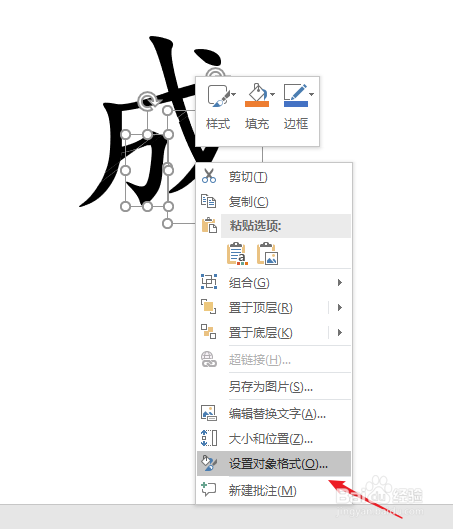Viewport: 453px width, 529px height.
Task: Expand the 填充 dropdown arrow
Action: (x=273, y=94)
